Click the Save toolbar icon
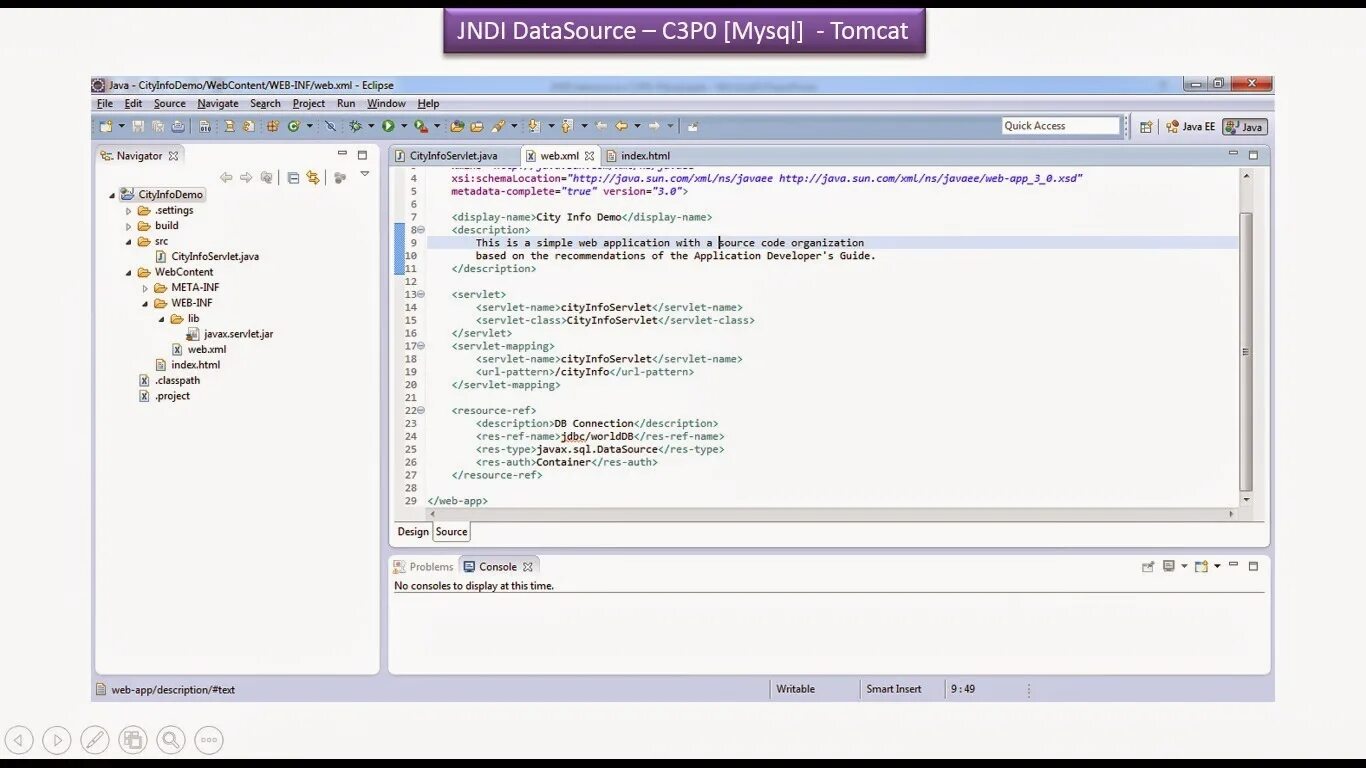Viewport: 1366px width, 768px height. [138, 126]
